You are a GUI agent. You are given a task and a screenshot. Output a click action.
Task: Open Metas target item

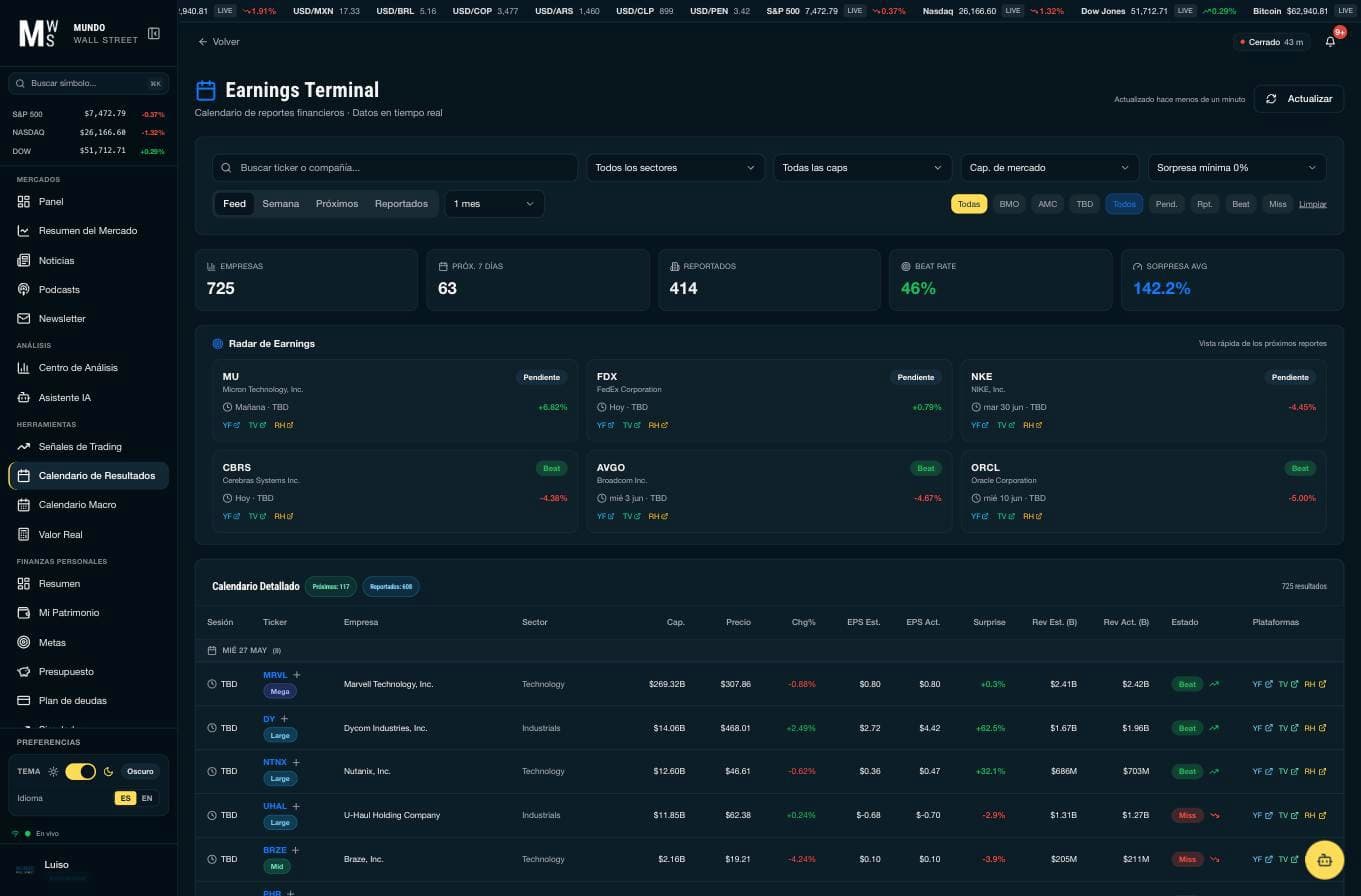88,642
